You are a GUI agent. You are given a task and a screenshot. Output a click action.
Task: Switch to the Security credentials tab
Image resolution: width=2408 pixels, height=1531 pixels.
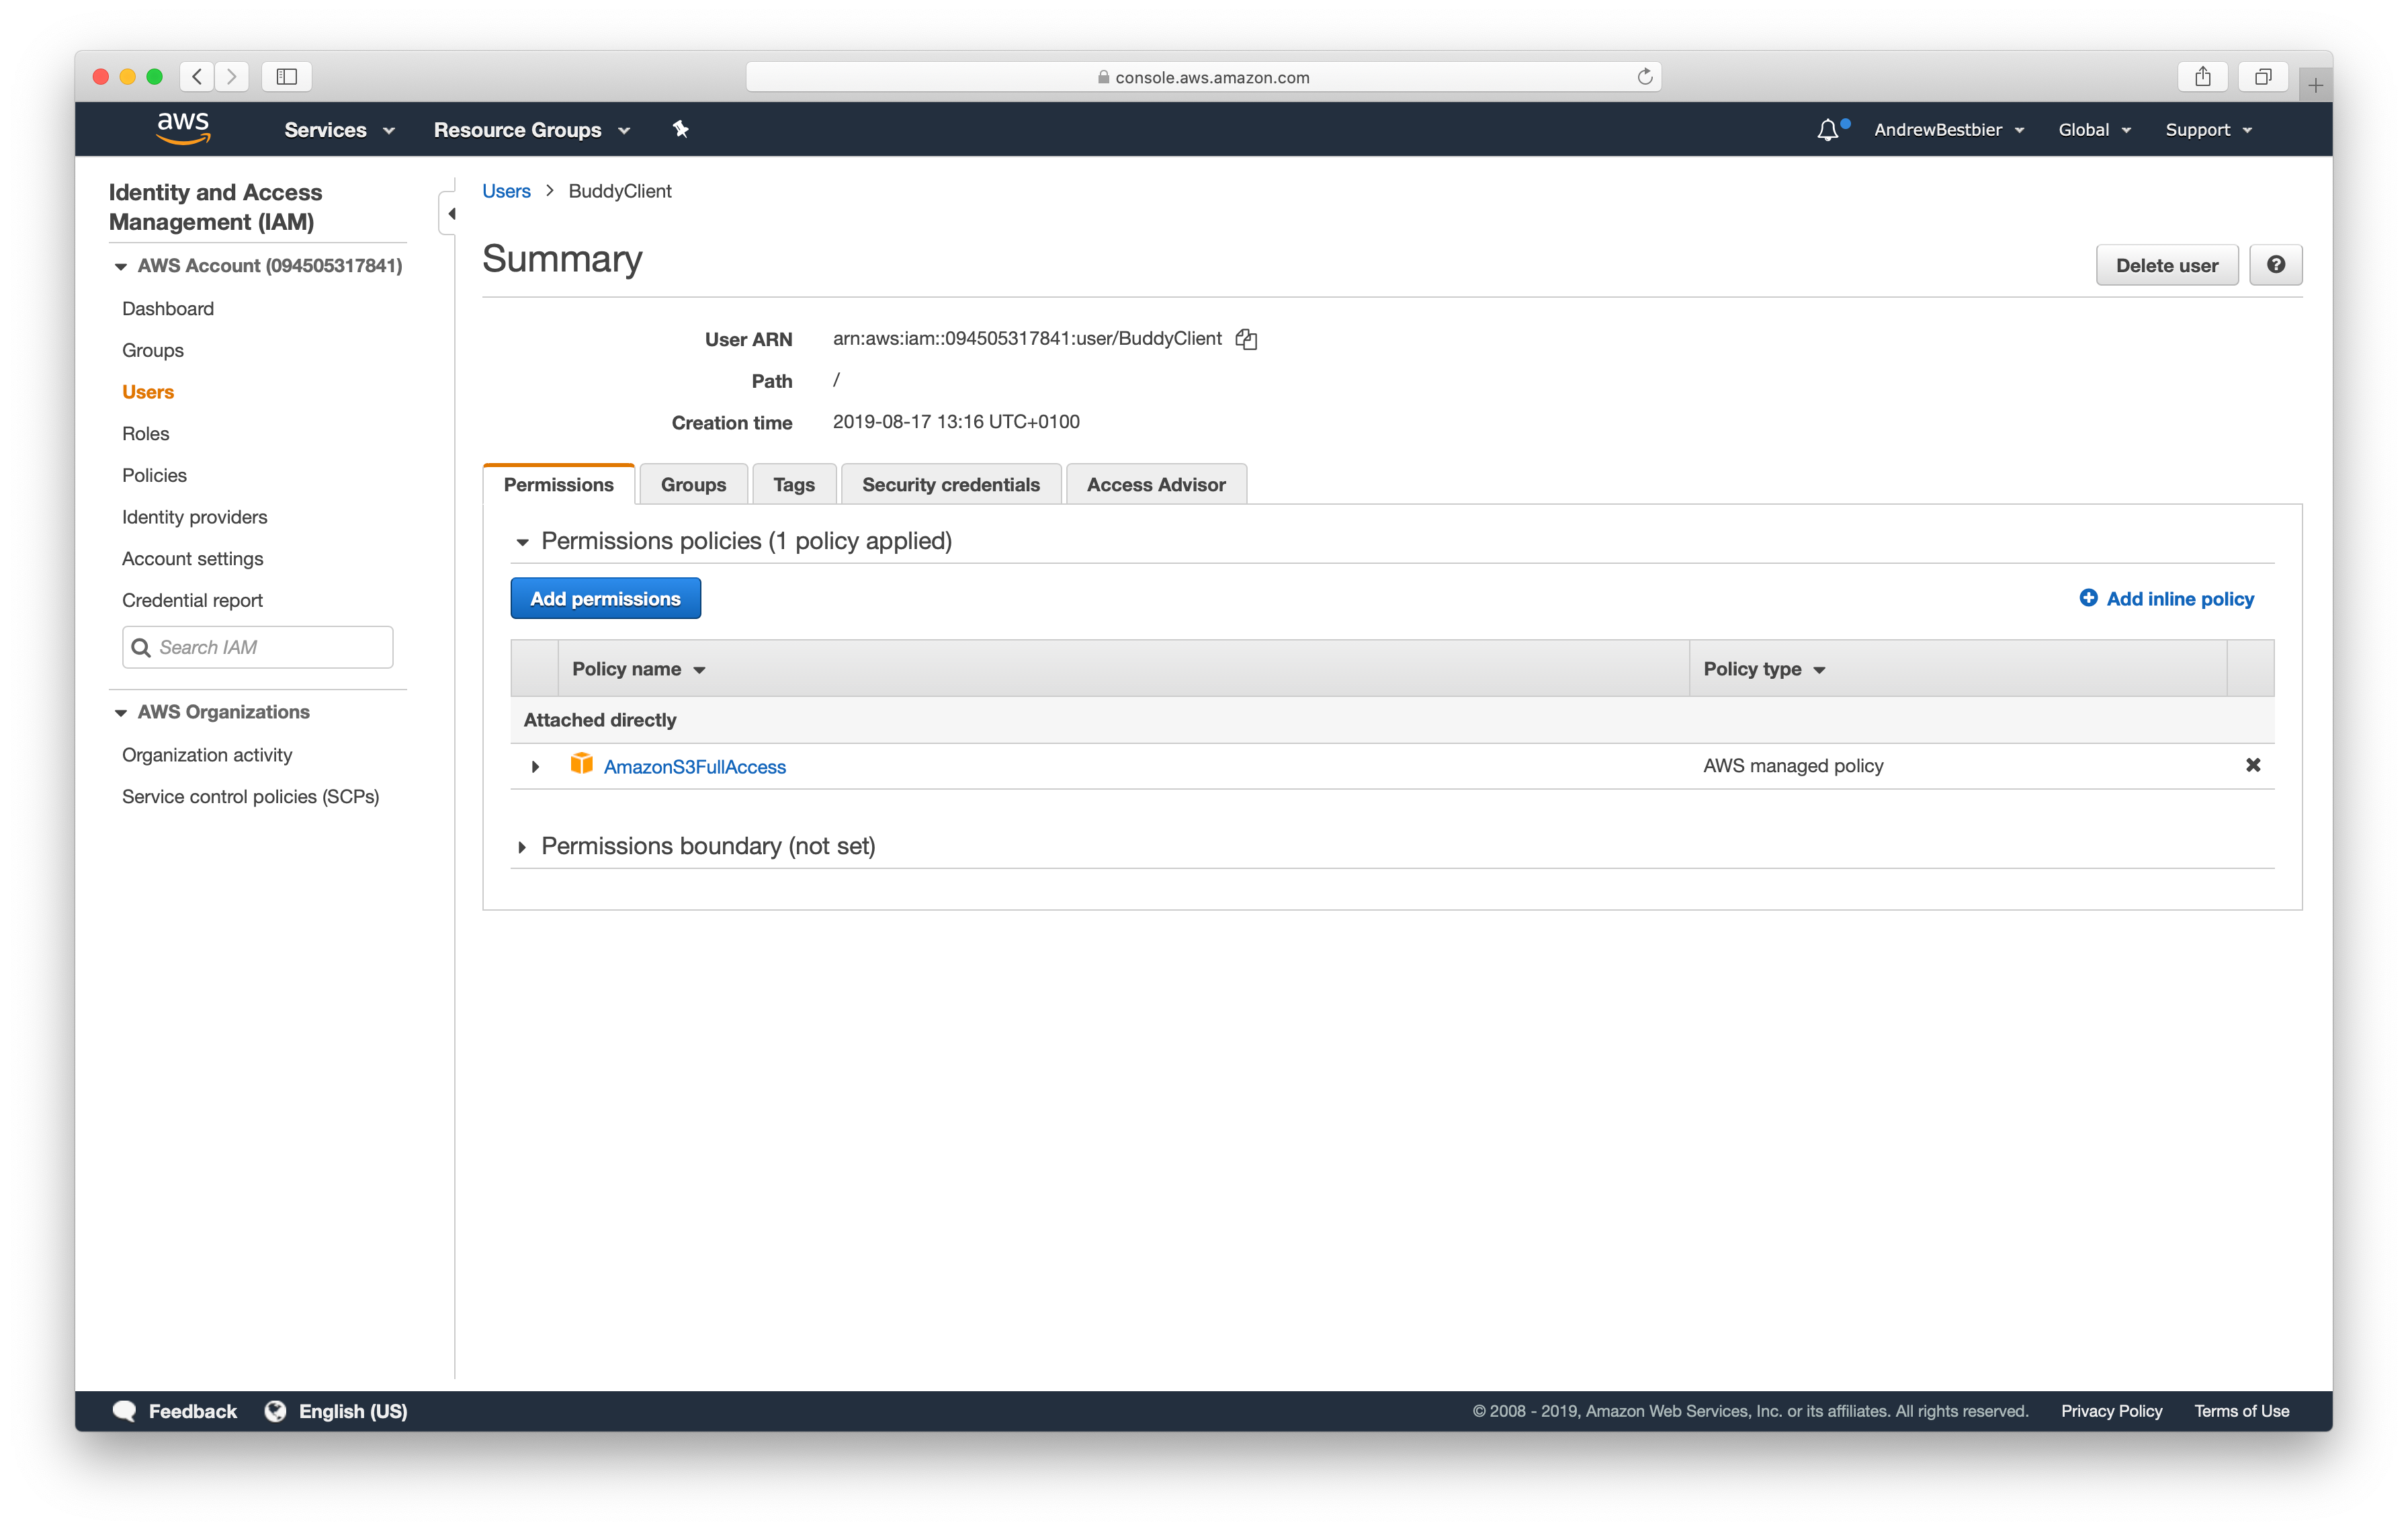pyautogui.click(x=950, y=485)
